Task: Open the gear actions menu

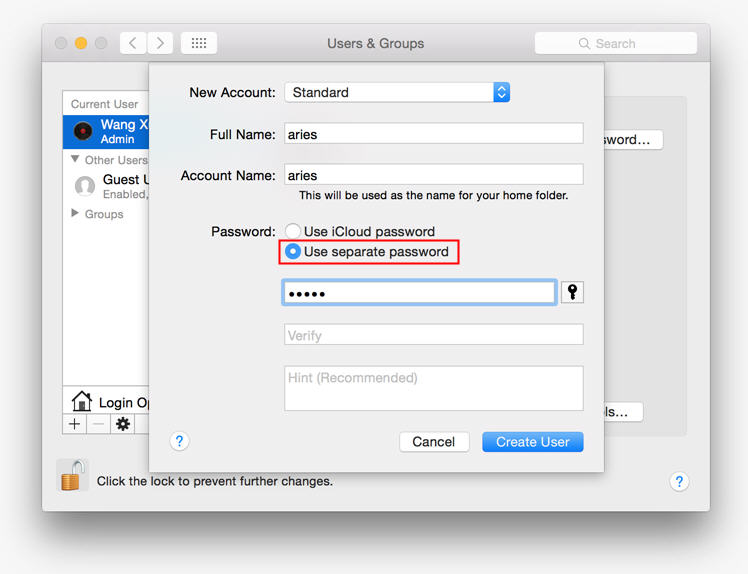Action: point(123,424)
